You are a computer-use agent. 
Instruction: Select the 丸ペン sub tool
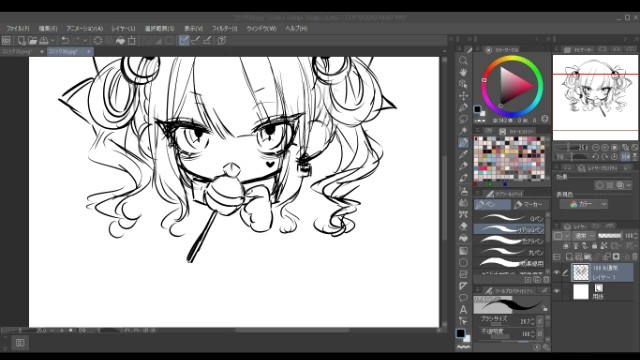click(509, 252)
